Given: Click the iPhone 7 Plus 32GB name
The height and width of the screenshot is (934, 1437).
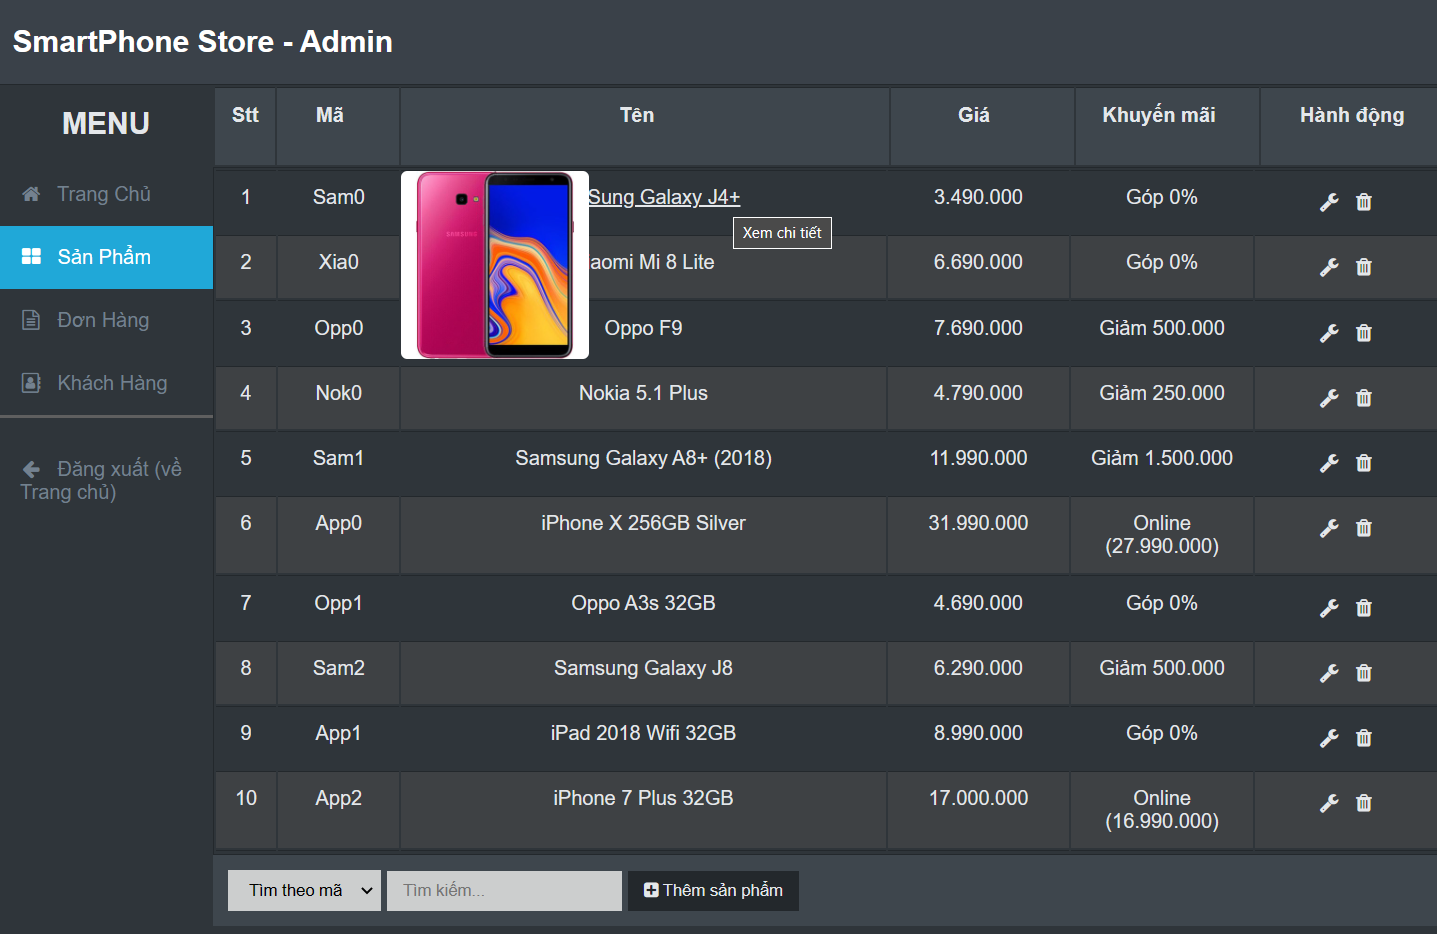Looking at the screenshot, I should 643,798.
